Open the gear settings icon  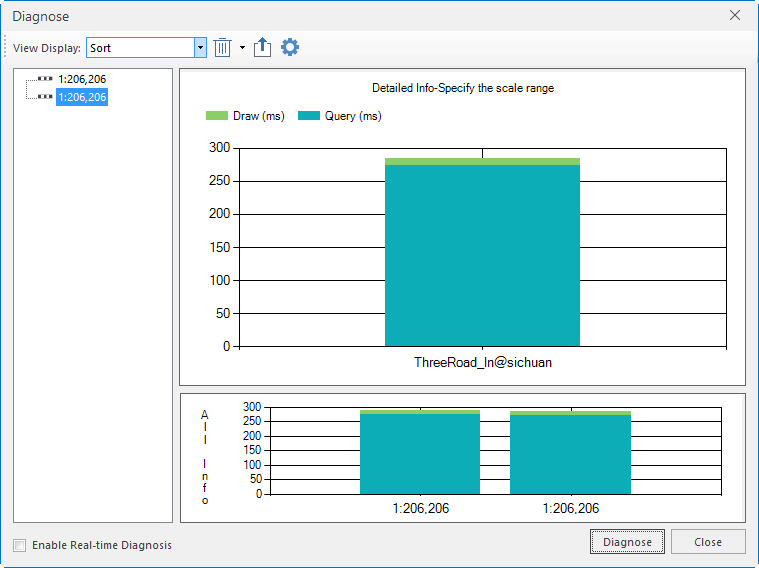tap(290, 48)
